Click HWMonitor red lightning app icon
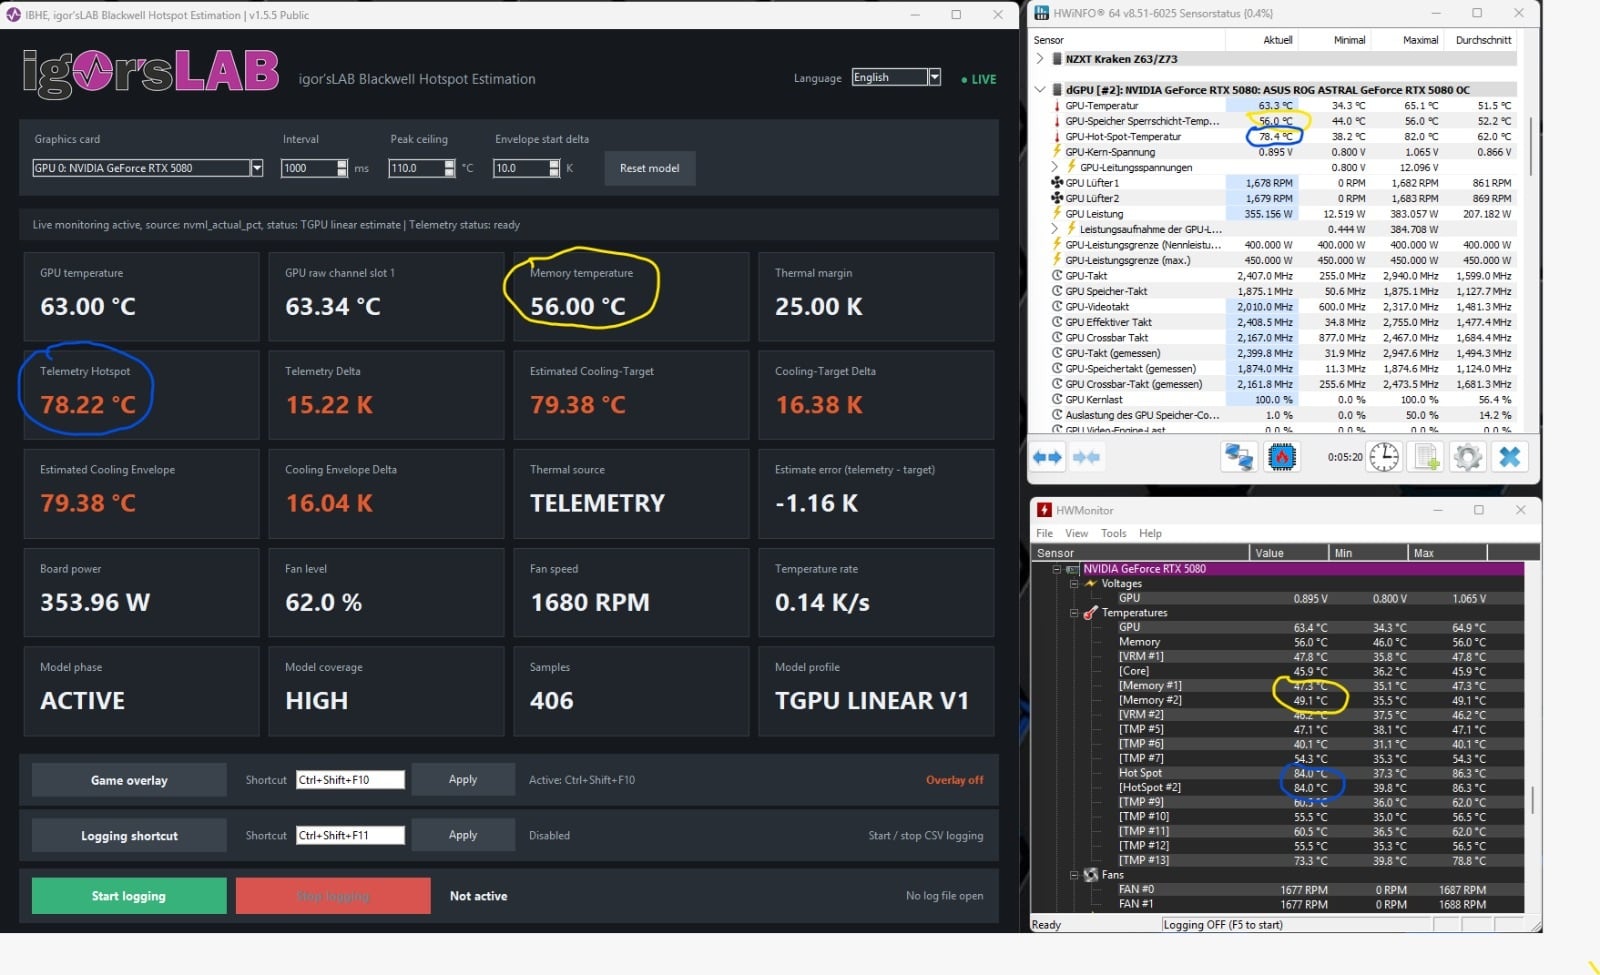This screenshot has height=975, width=1600. pos(1044,510)
